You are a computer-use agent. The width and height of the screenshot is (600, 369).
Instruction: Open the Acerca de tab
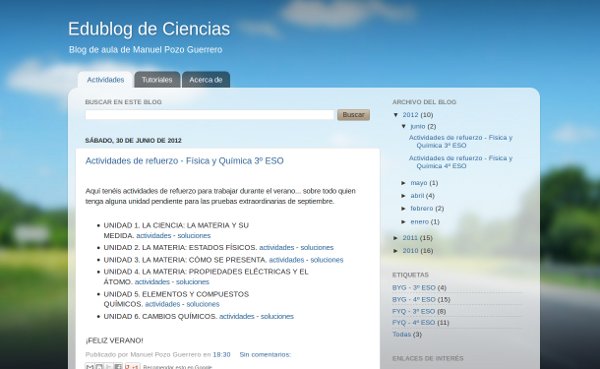pyautogui.click(x=206, y=80)
